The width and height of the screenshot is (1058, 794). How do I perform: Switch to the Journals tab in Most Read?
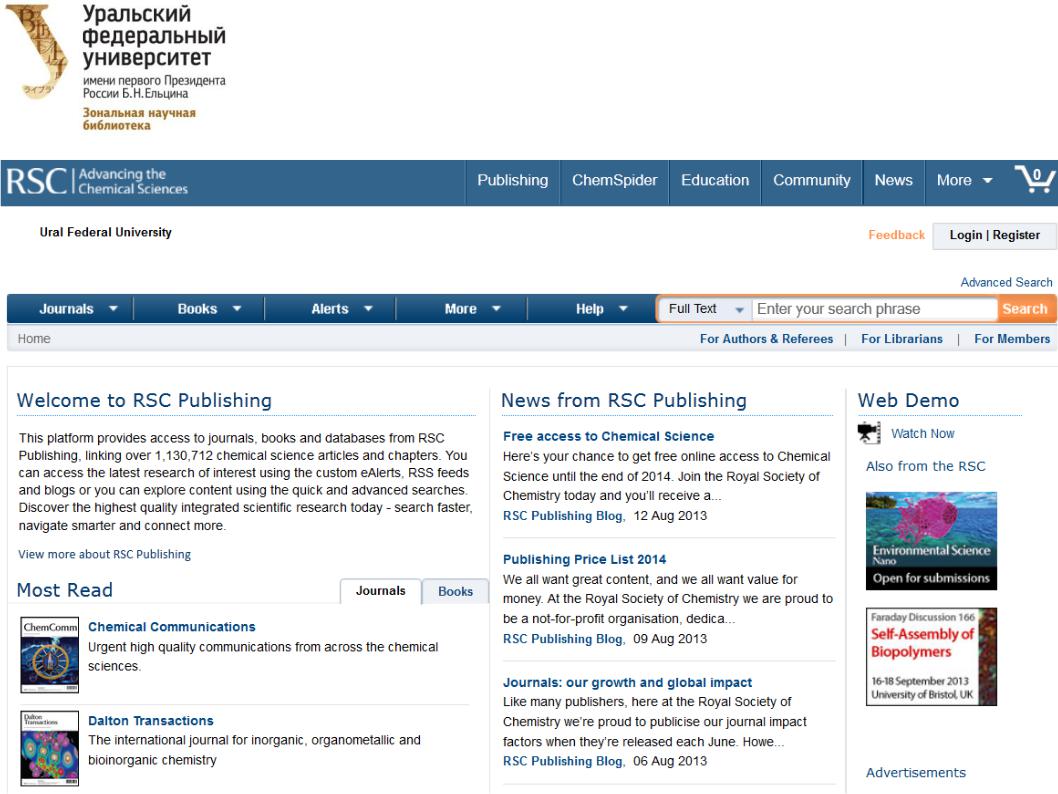click(x=381, y=591)
